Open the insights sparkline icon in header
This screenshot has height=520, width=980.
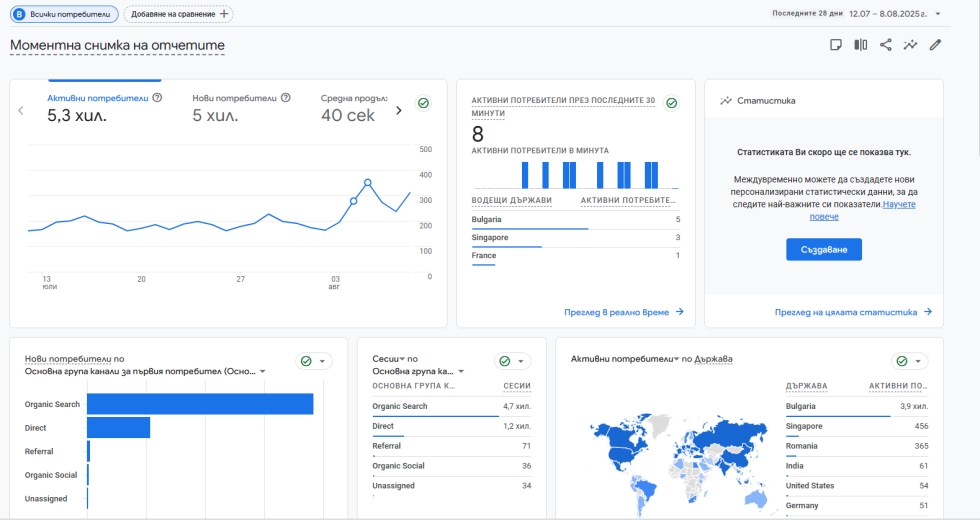(911, 45)
